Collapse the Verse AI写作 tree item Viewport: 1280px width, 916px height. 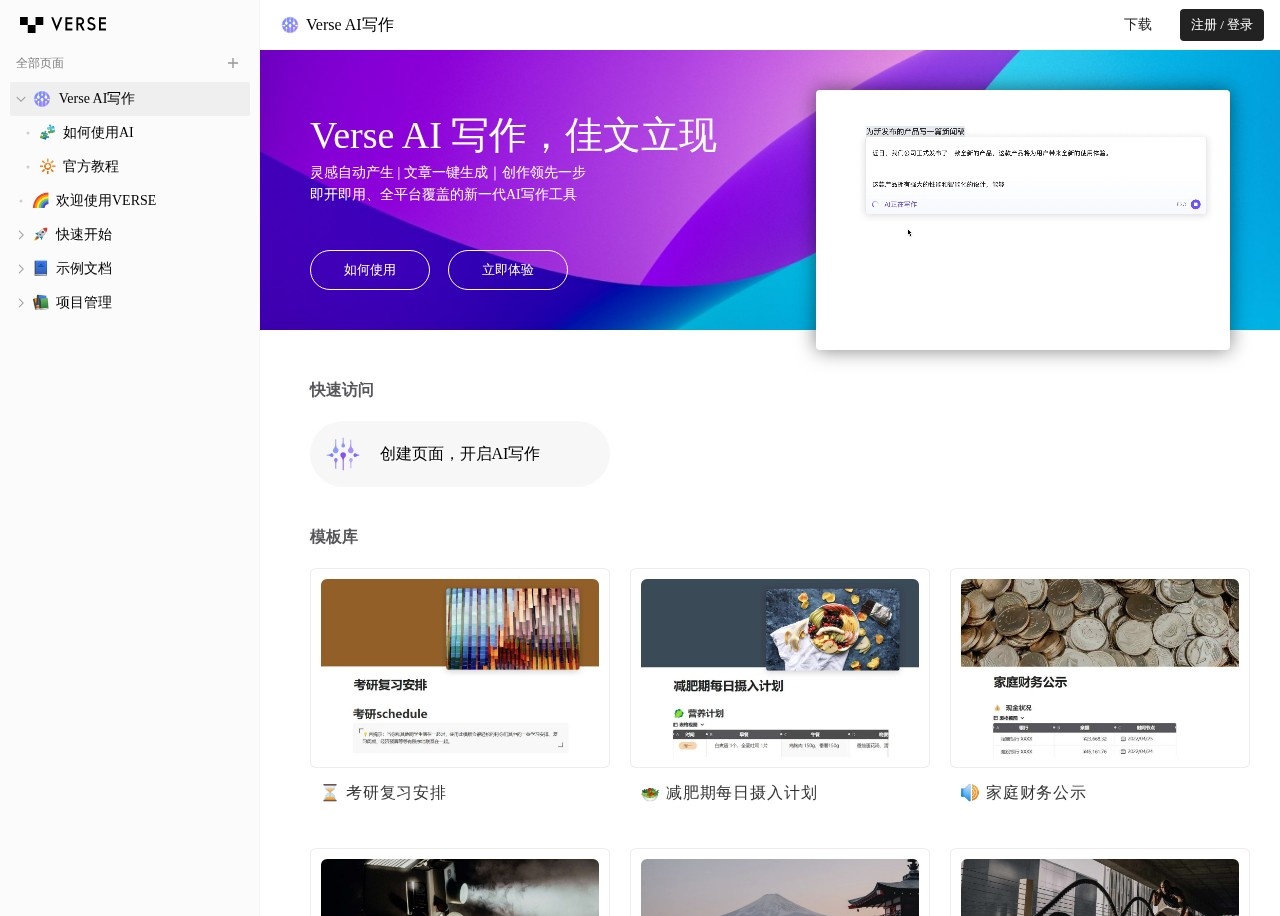21,99
